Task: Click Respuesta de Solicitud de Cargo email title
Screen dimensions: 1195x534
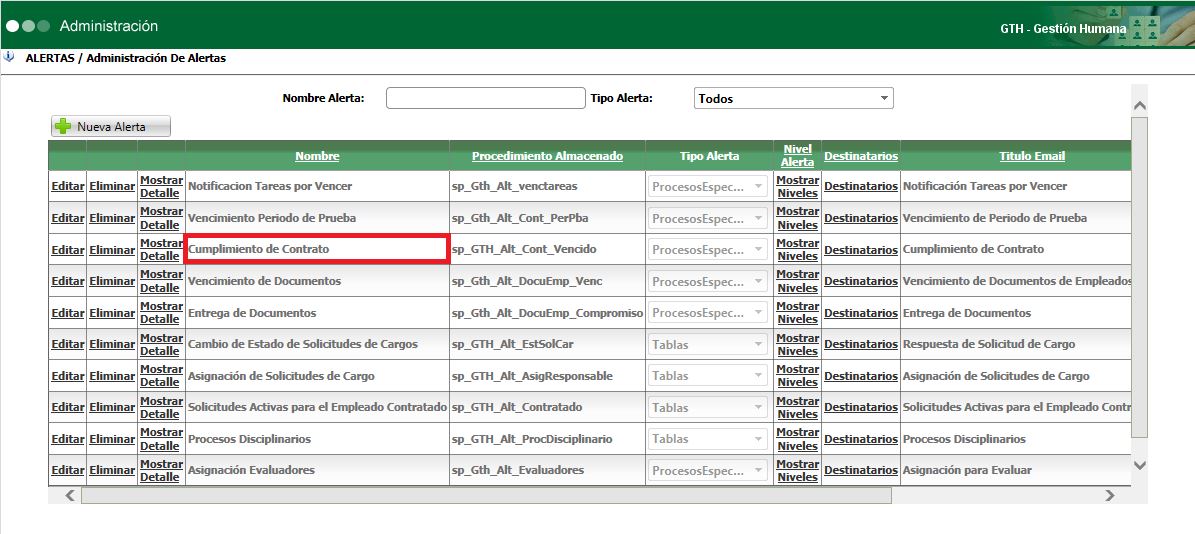Action: pyautogui.click(x=988, y=344)
